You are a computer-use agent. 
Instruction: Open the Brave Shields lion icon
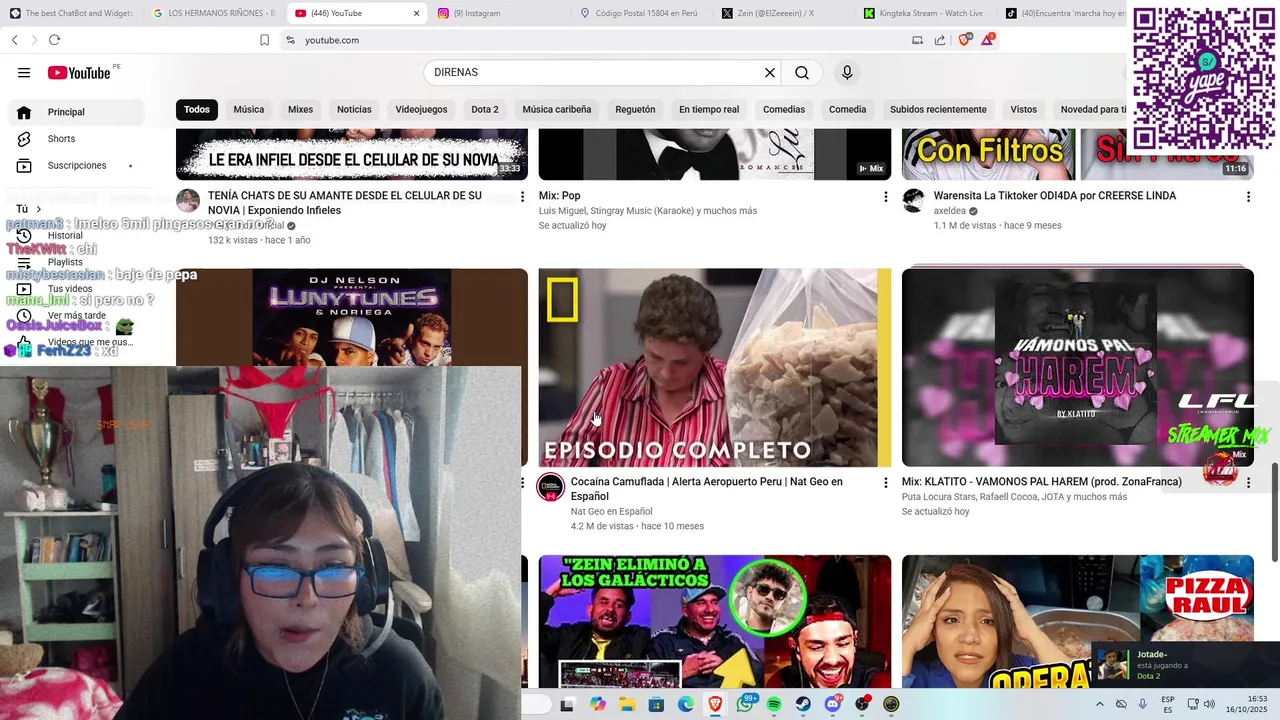click(x=964, y=40)
